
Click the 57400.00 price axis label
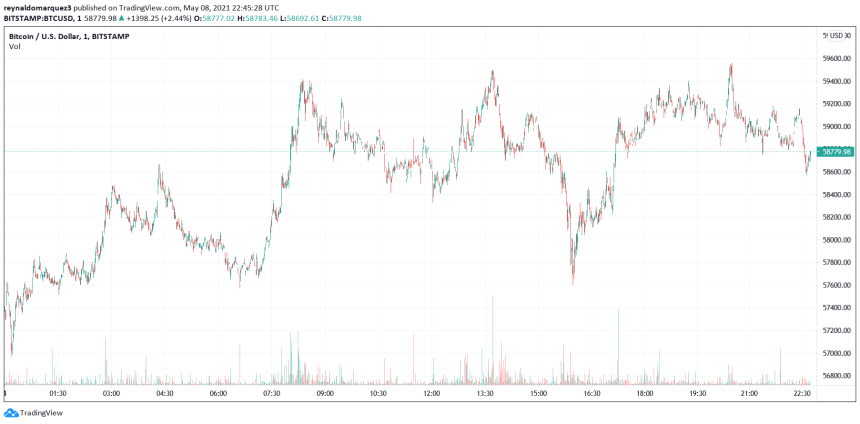tap(836, 308)
